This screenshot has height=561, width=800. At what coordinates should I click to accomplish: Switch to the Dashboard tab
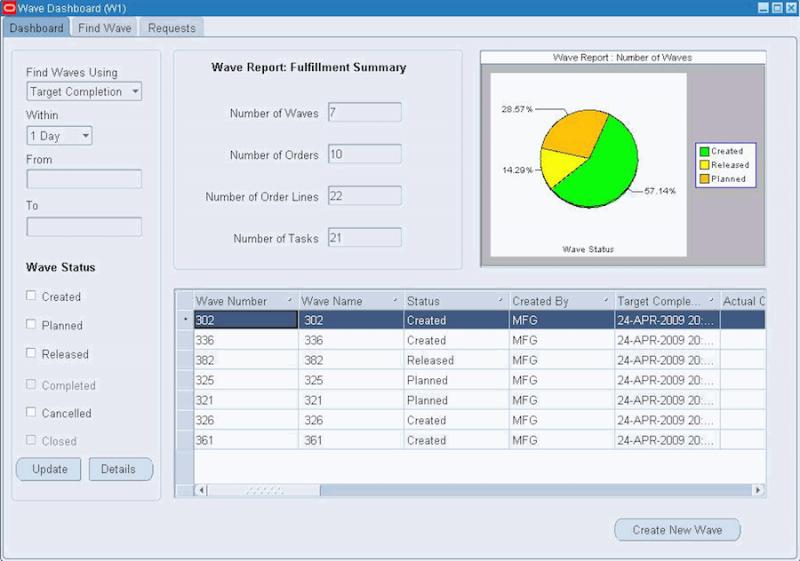click(36, 28)
